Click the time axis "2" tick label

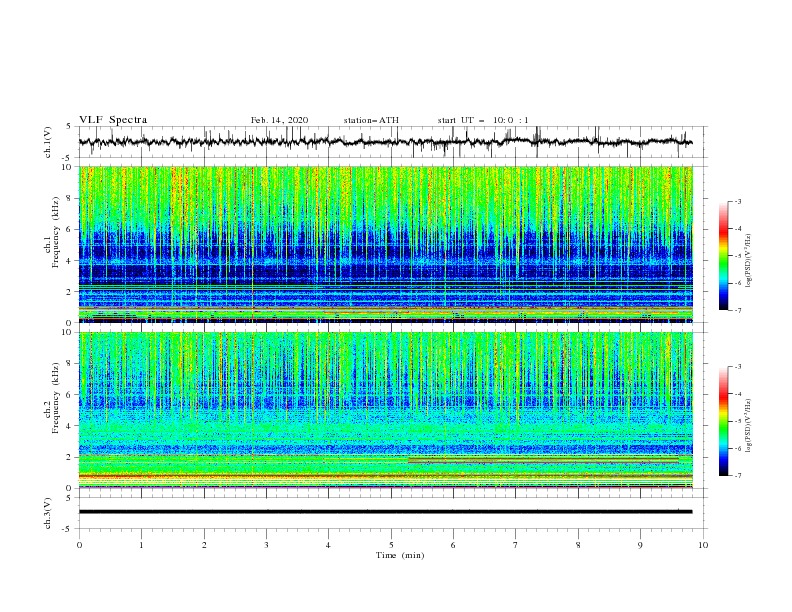click(204, 545)
